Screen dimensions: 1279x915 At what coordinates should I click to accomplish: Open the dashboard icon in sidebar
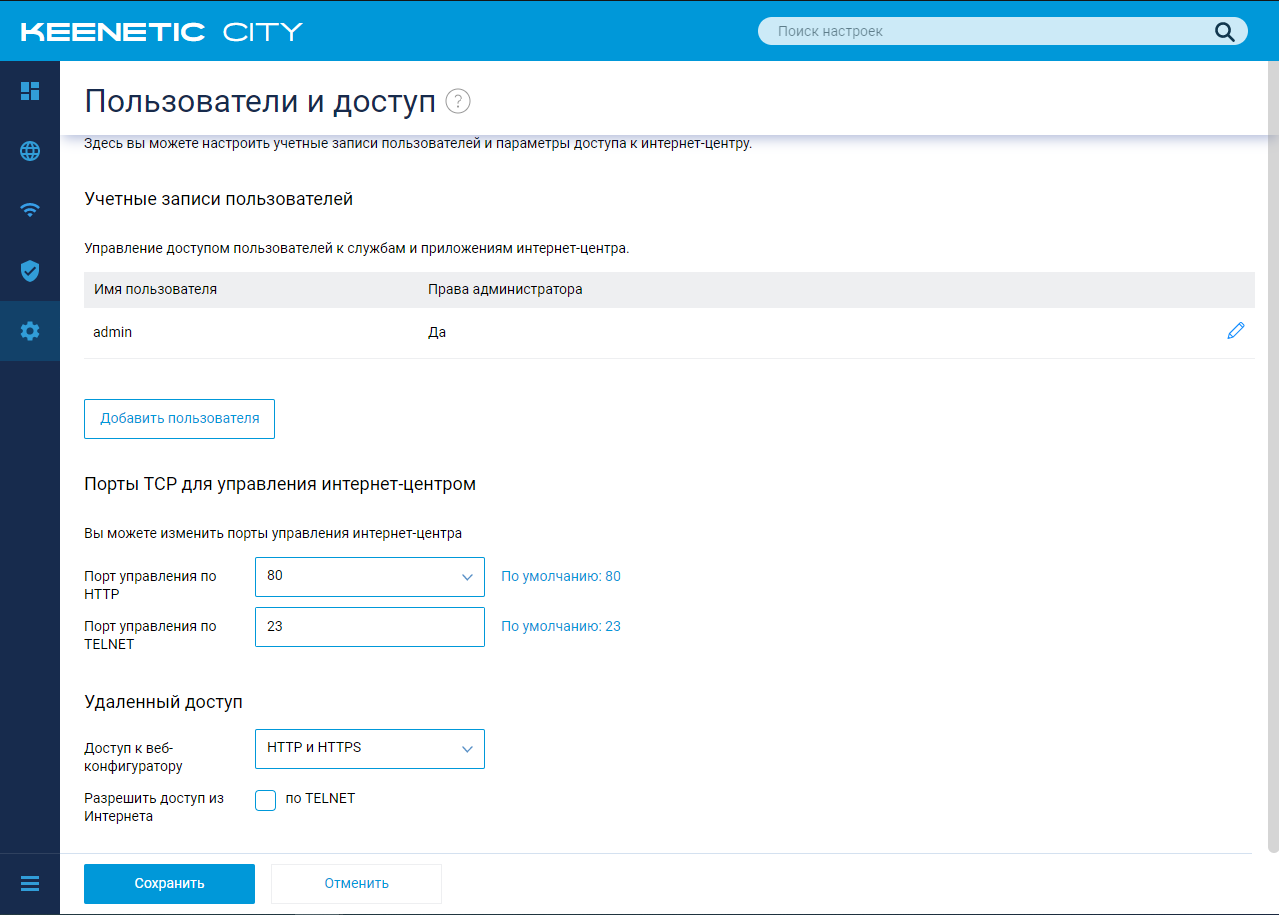(30, 91)
